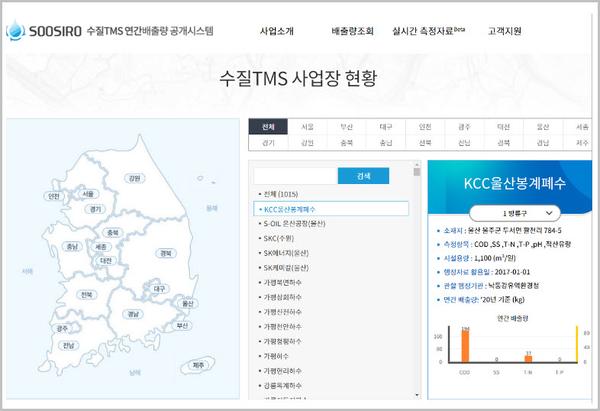Screen dimensions: 600x411
Task: Click the facility list scrollbar up arrow
Action: pyautogui.click(x=417, y=164)
